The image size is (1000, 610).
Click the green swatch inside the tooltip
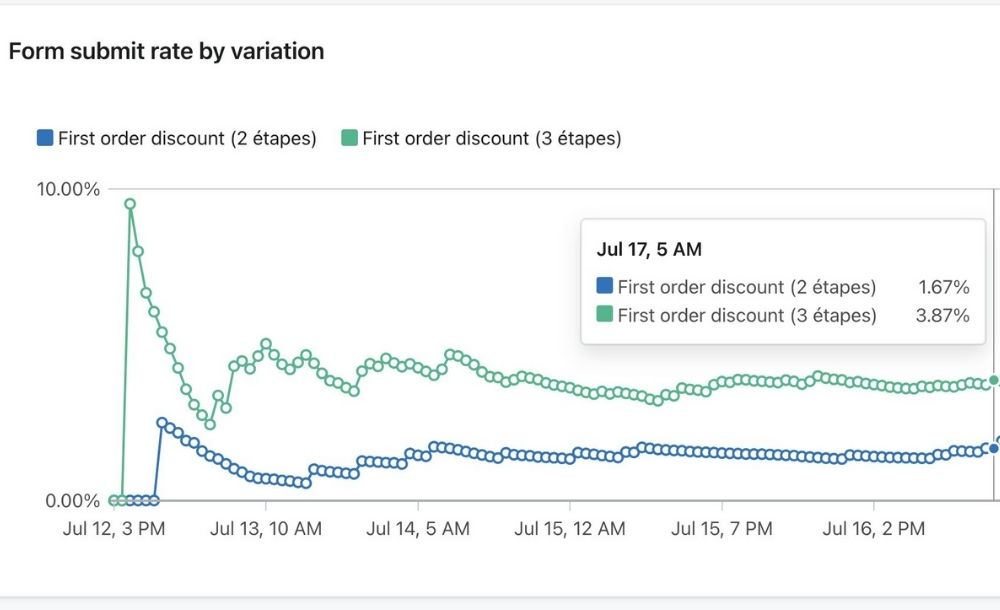604,315
